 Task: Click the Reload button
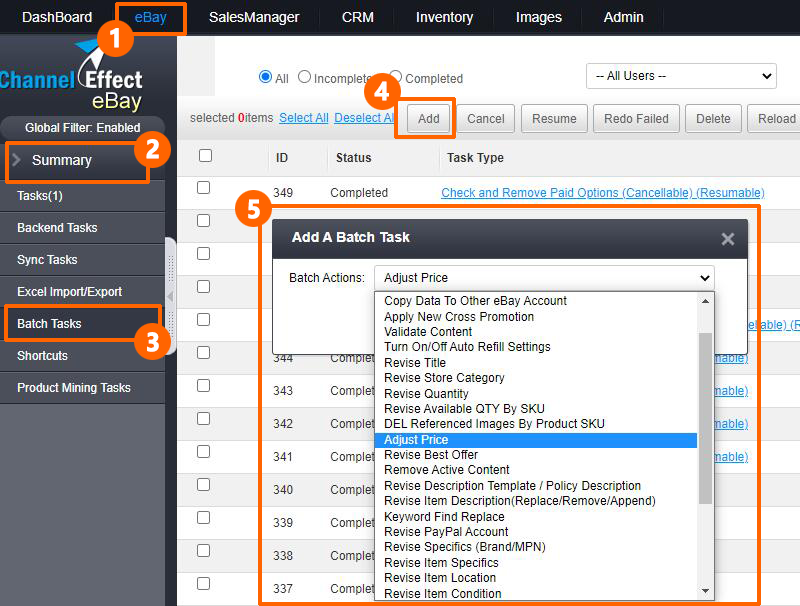click(x=776, y=118)
